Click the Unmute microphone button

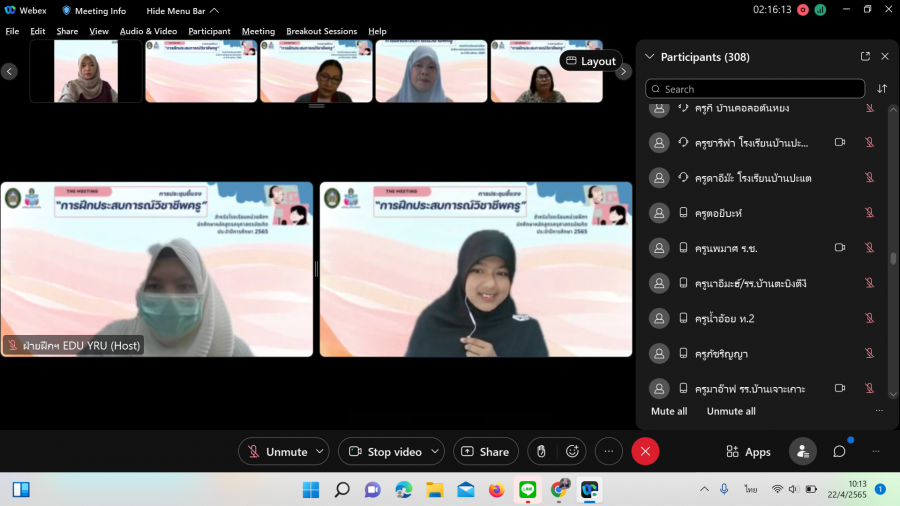click(277, 452)
